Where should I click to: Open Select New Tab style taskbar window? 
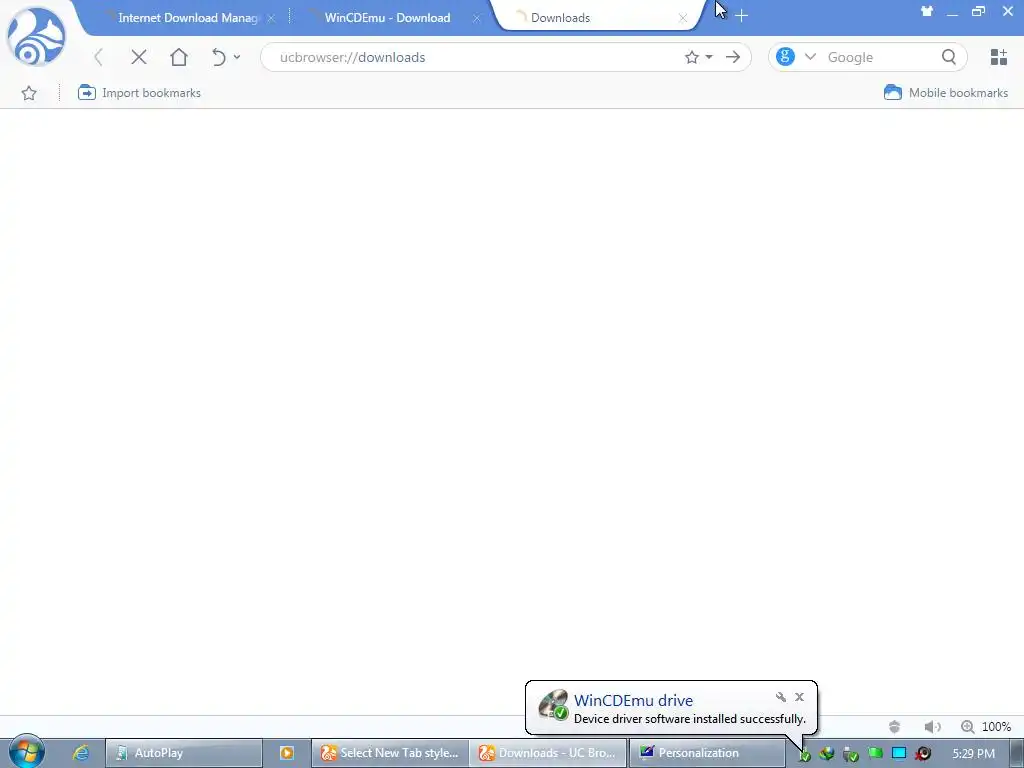(x=390, y=753)
